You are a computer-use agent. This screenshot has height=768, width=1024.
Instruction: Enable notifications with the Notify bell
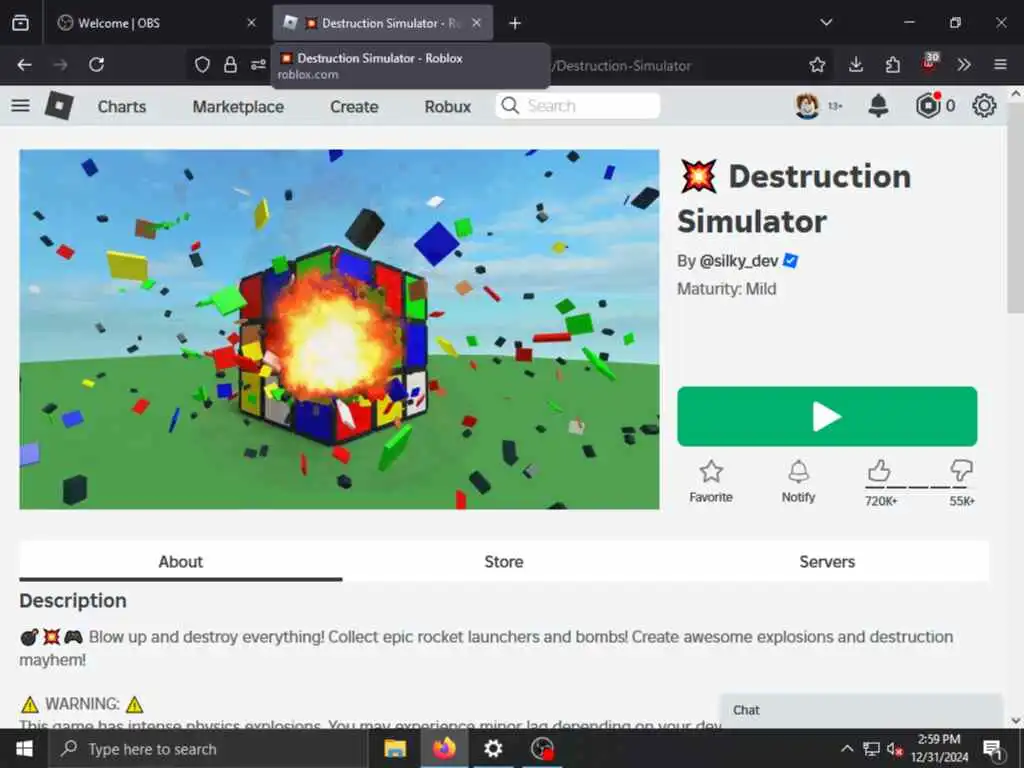[x=798, y=471]
